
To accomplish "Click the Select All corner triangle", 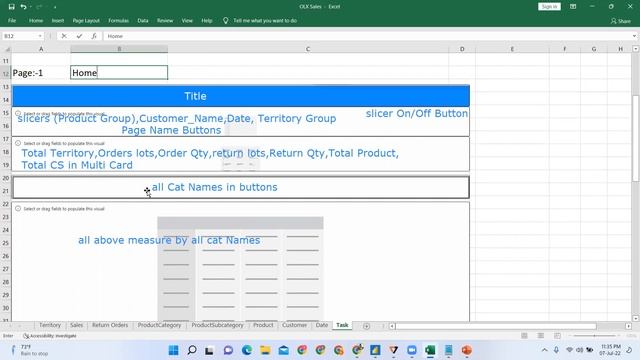I will pos(7,49).
